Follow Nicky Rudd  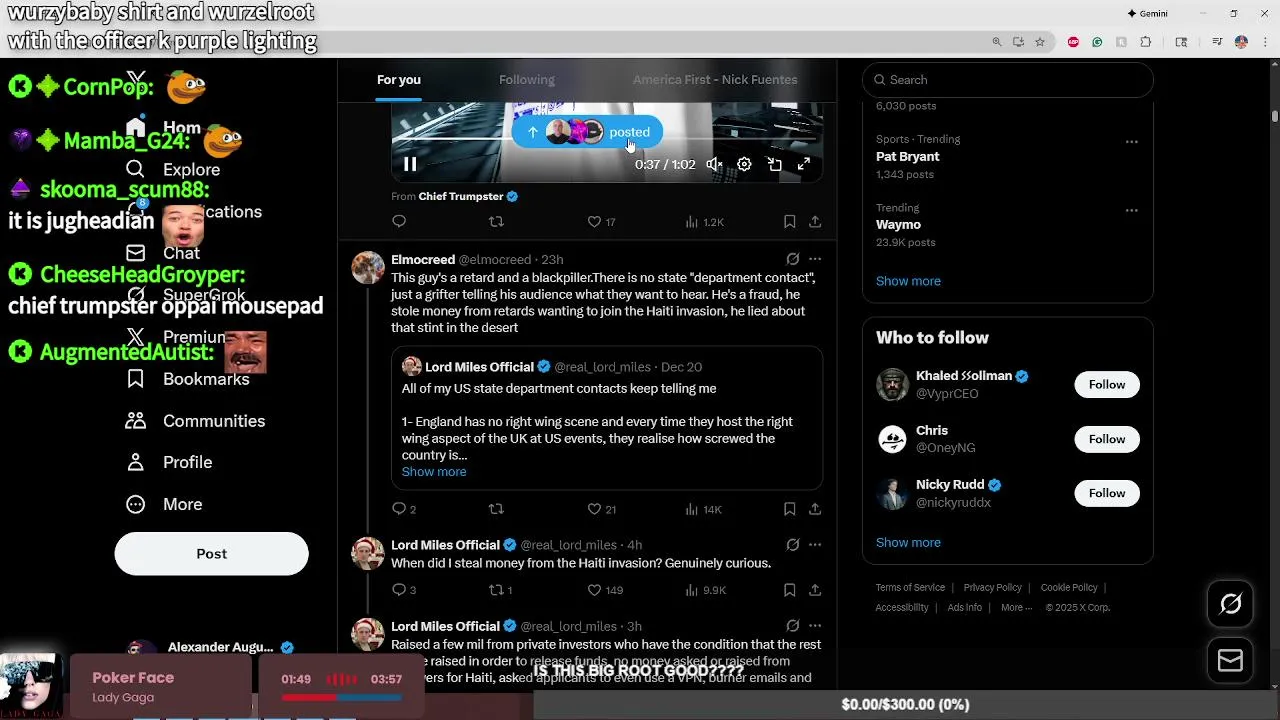1107,493
